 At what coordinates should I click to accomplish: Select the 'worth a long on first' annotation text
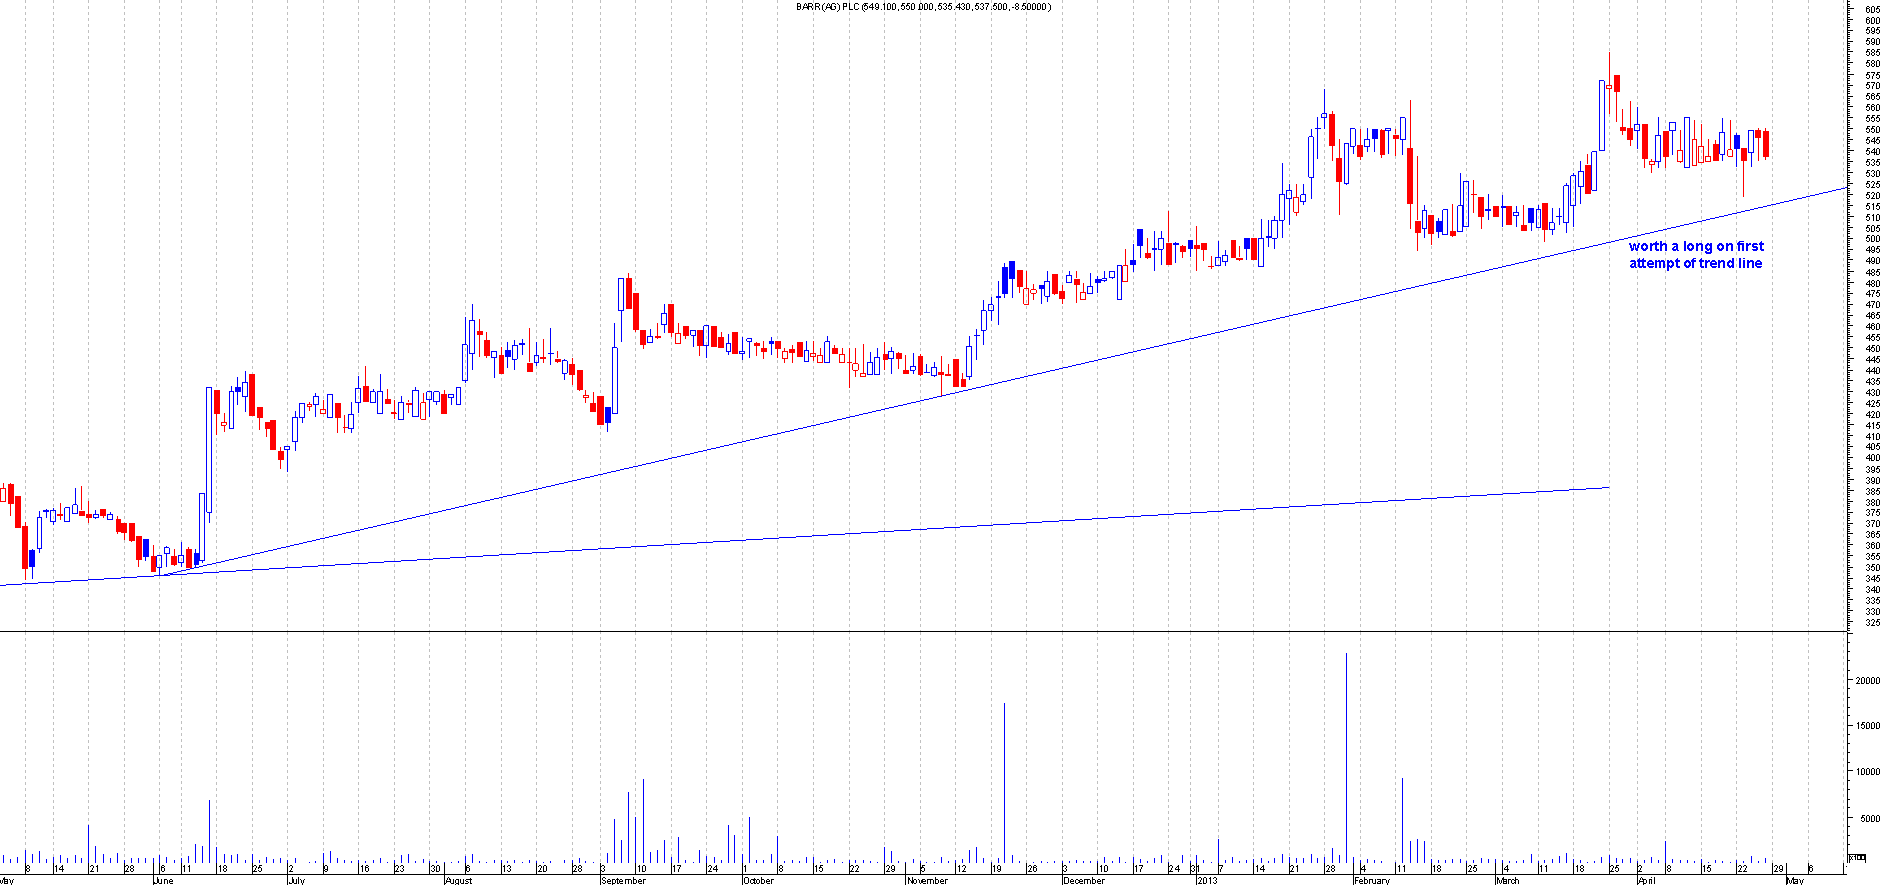(1696, 246)
